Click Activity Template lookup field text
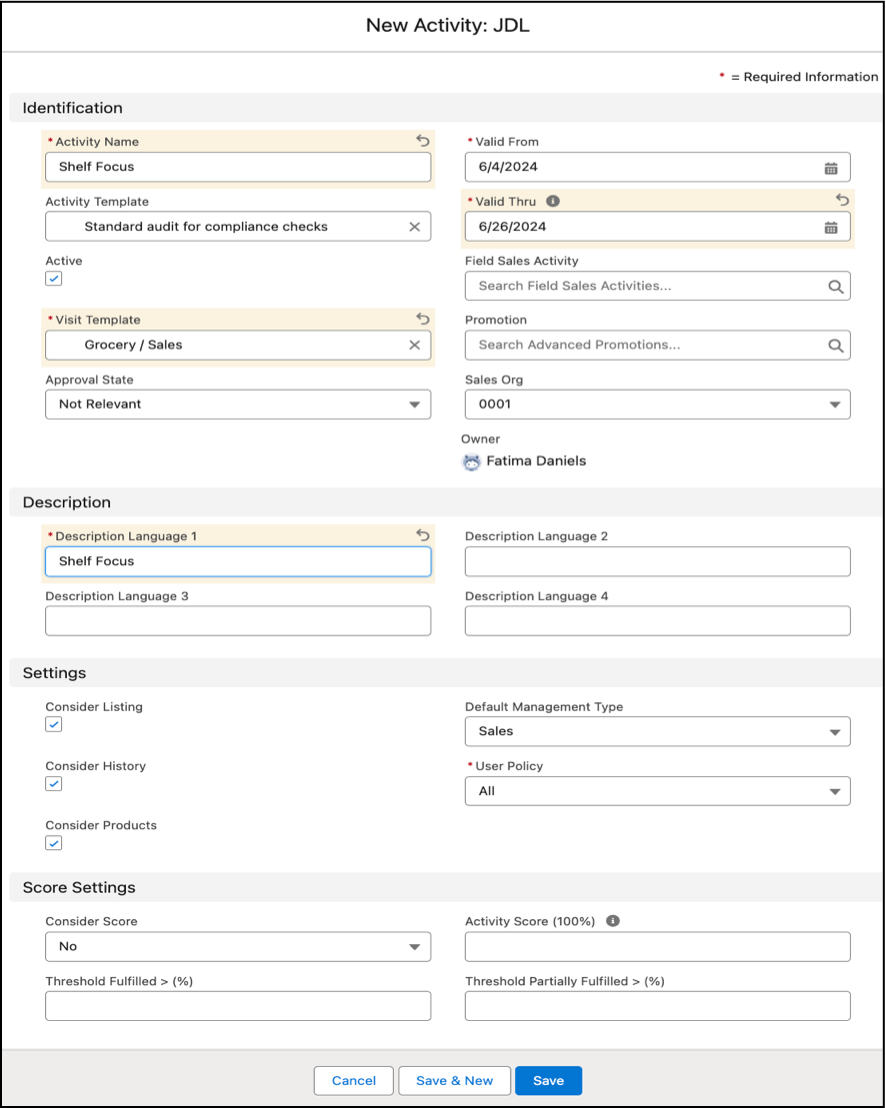This screenshot has width=886, height=1108. pyautogui.click(x=206, y=227)
